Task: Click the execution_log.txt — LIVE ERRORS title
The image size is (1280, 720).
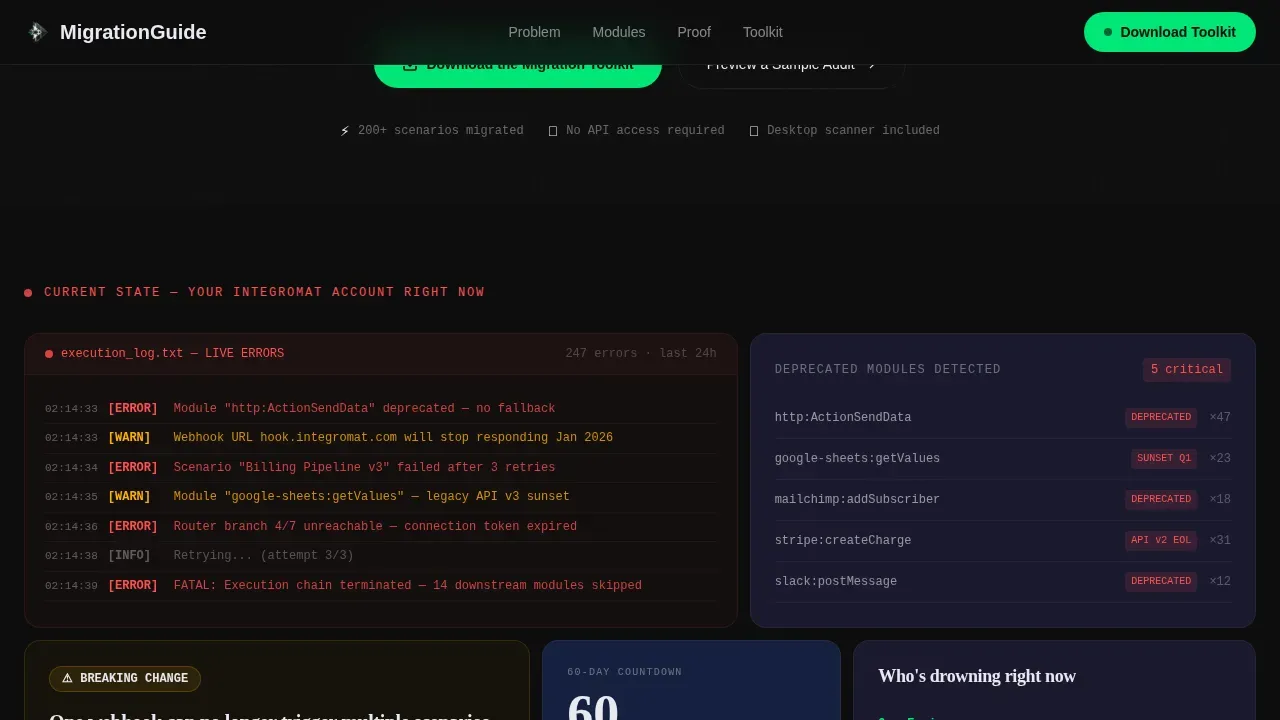Action: pos(172,354)
